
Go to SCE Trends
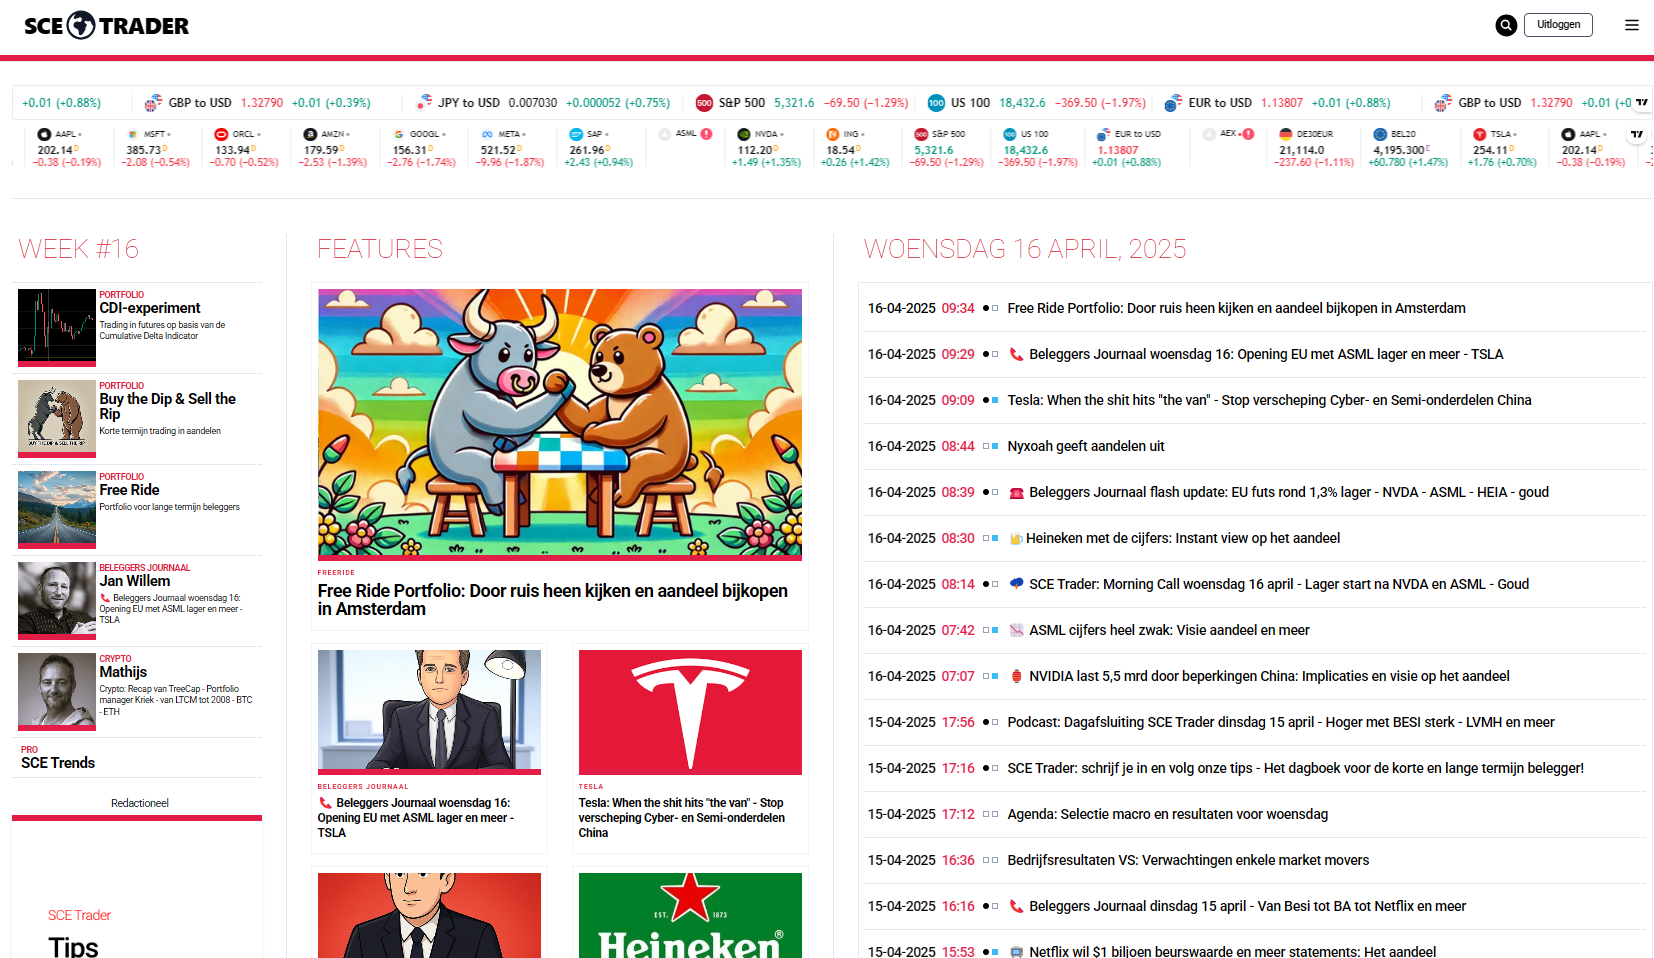(x=58, y=763)
